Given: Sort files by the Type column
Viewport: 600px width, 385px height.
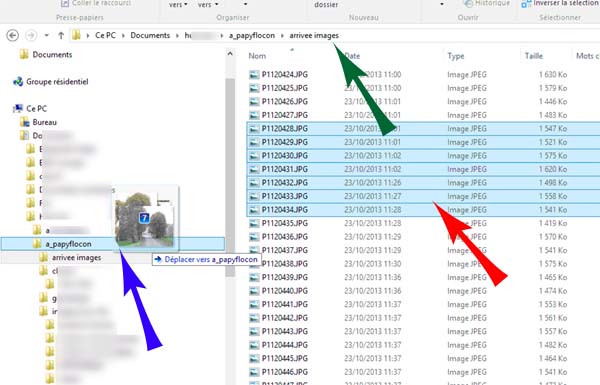Looking at the screenshot, I should coord(456,56).
